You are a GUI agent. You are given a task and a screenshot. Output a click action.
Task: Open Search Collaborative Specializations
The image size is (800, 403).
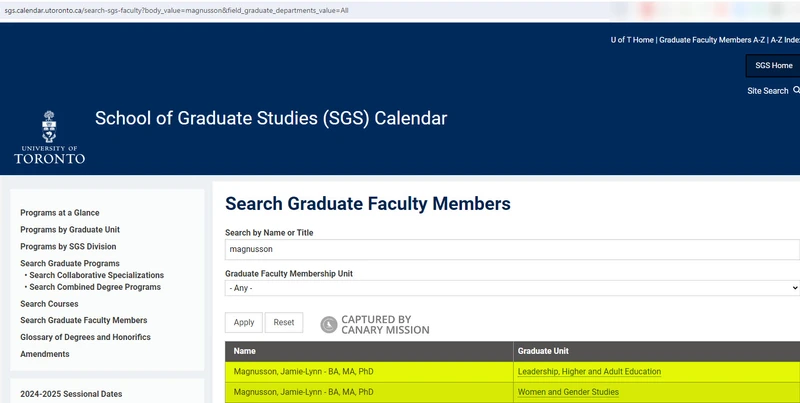tap(96, 275)
